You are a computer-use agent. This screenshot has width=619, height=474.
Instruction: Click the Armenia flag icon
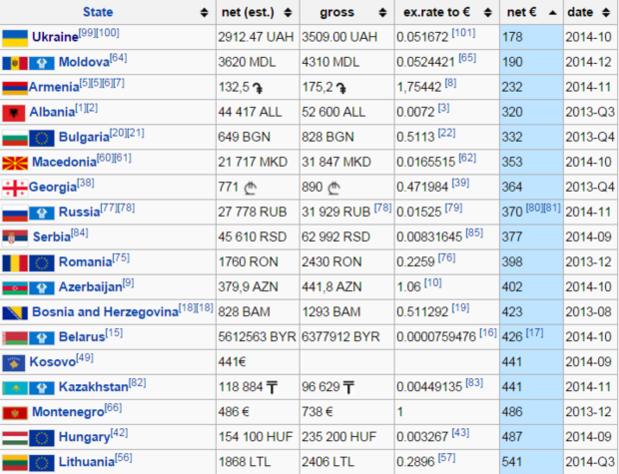click(15, 88)
